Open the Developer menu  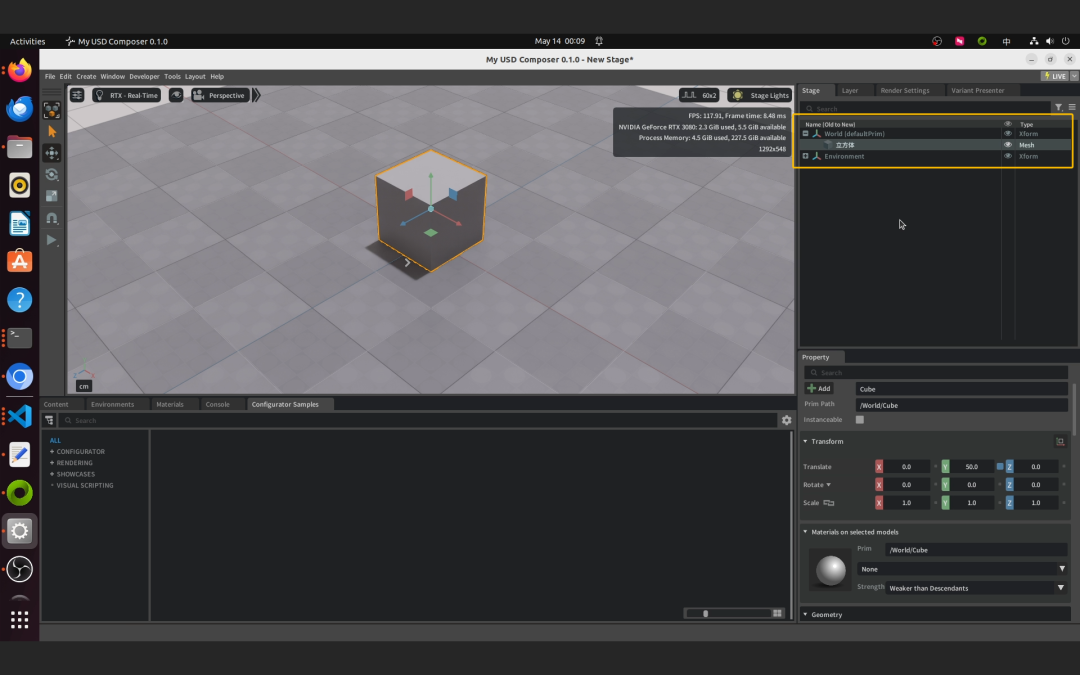(144, 76)
